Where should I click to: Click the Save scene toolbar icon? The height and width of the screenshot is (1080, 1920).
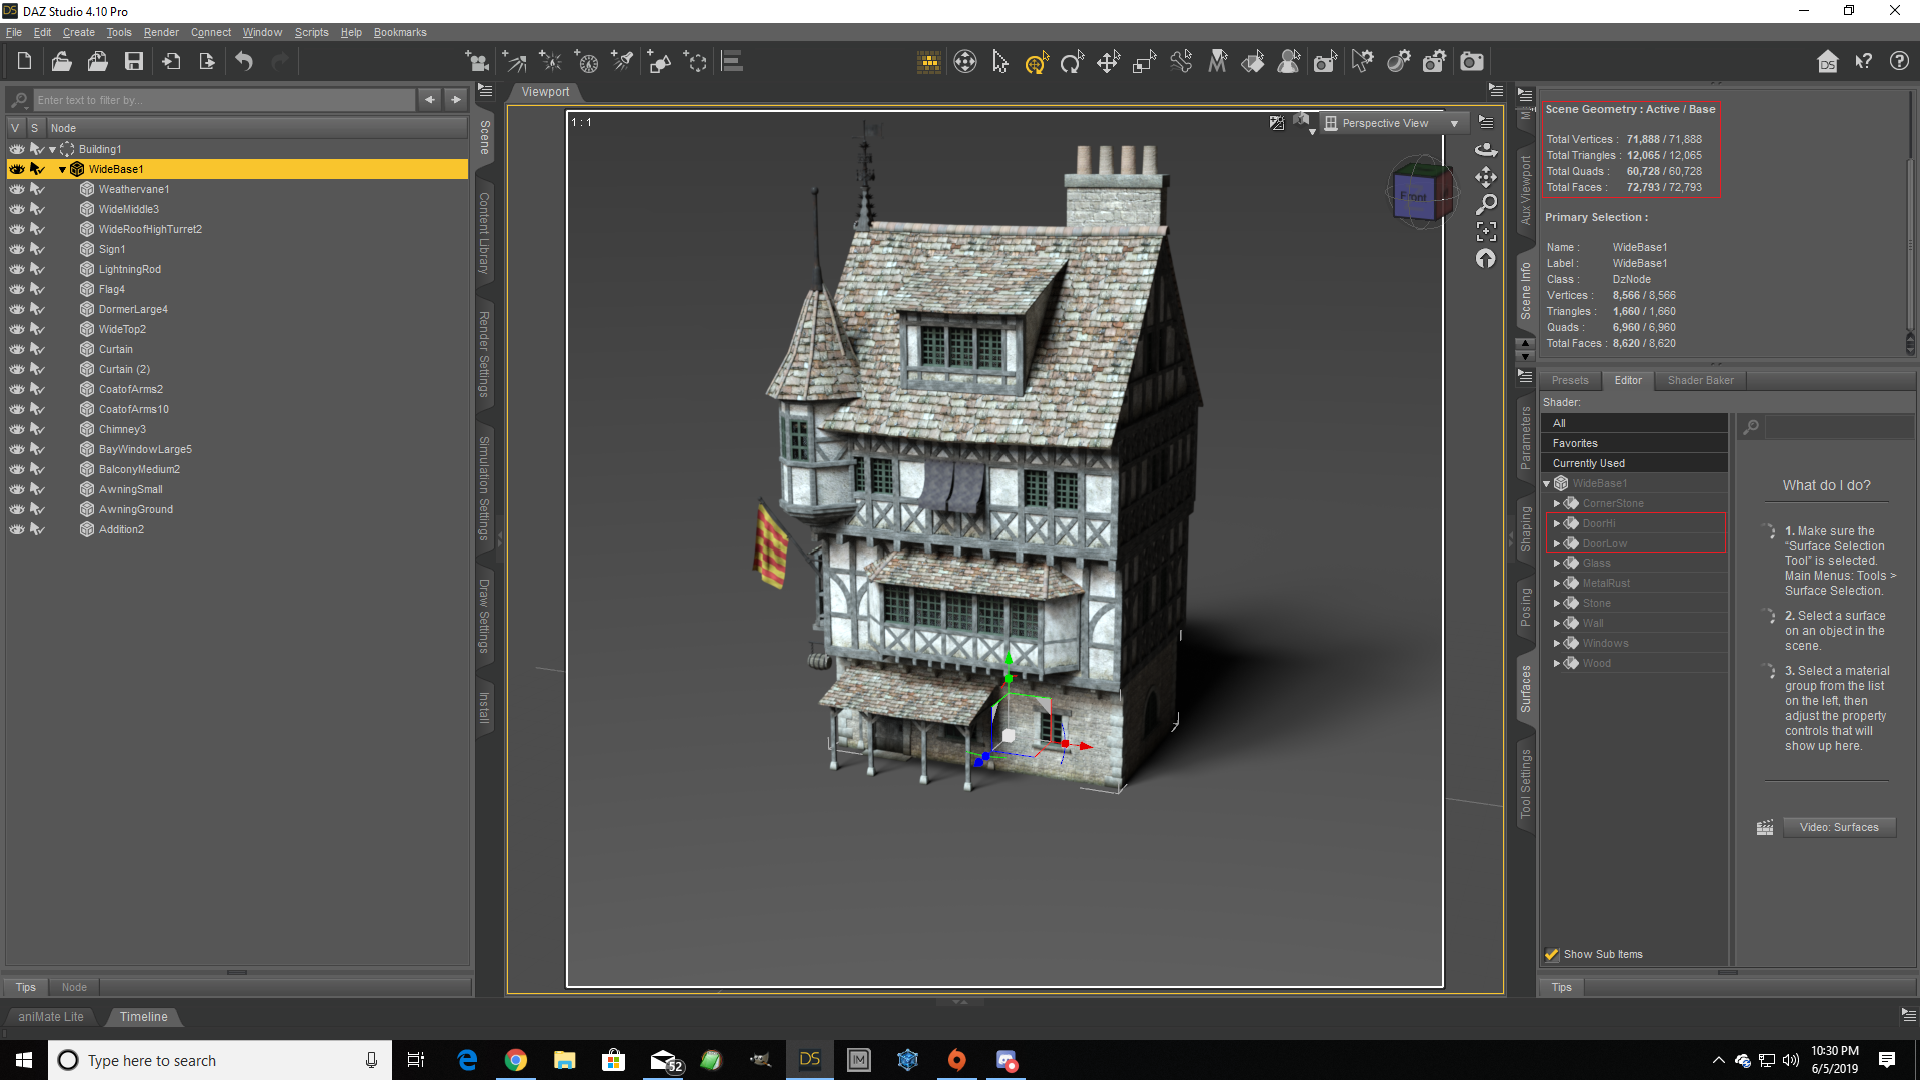click(x=133, y=62)
